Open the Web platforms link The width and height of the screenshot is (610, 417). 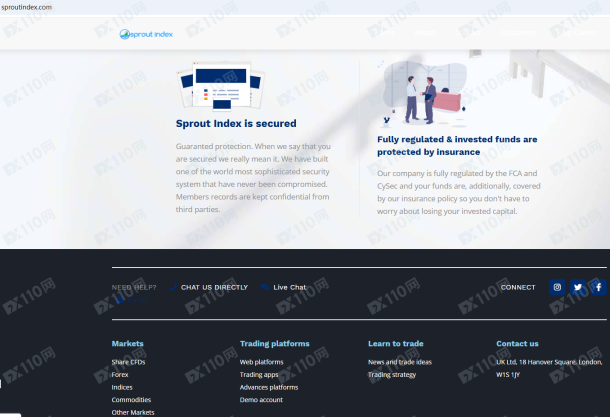[261, 362]
